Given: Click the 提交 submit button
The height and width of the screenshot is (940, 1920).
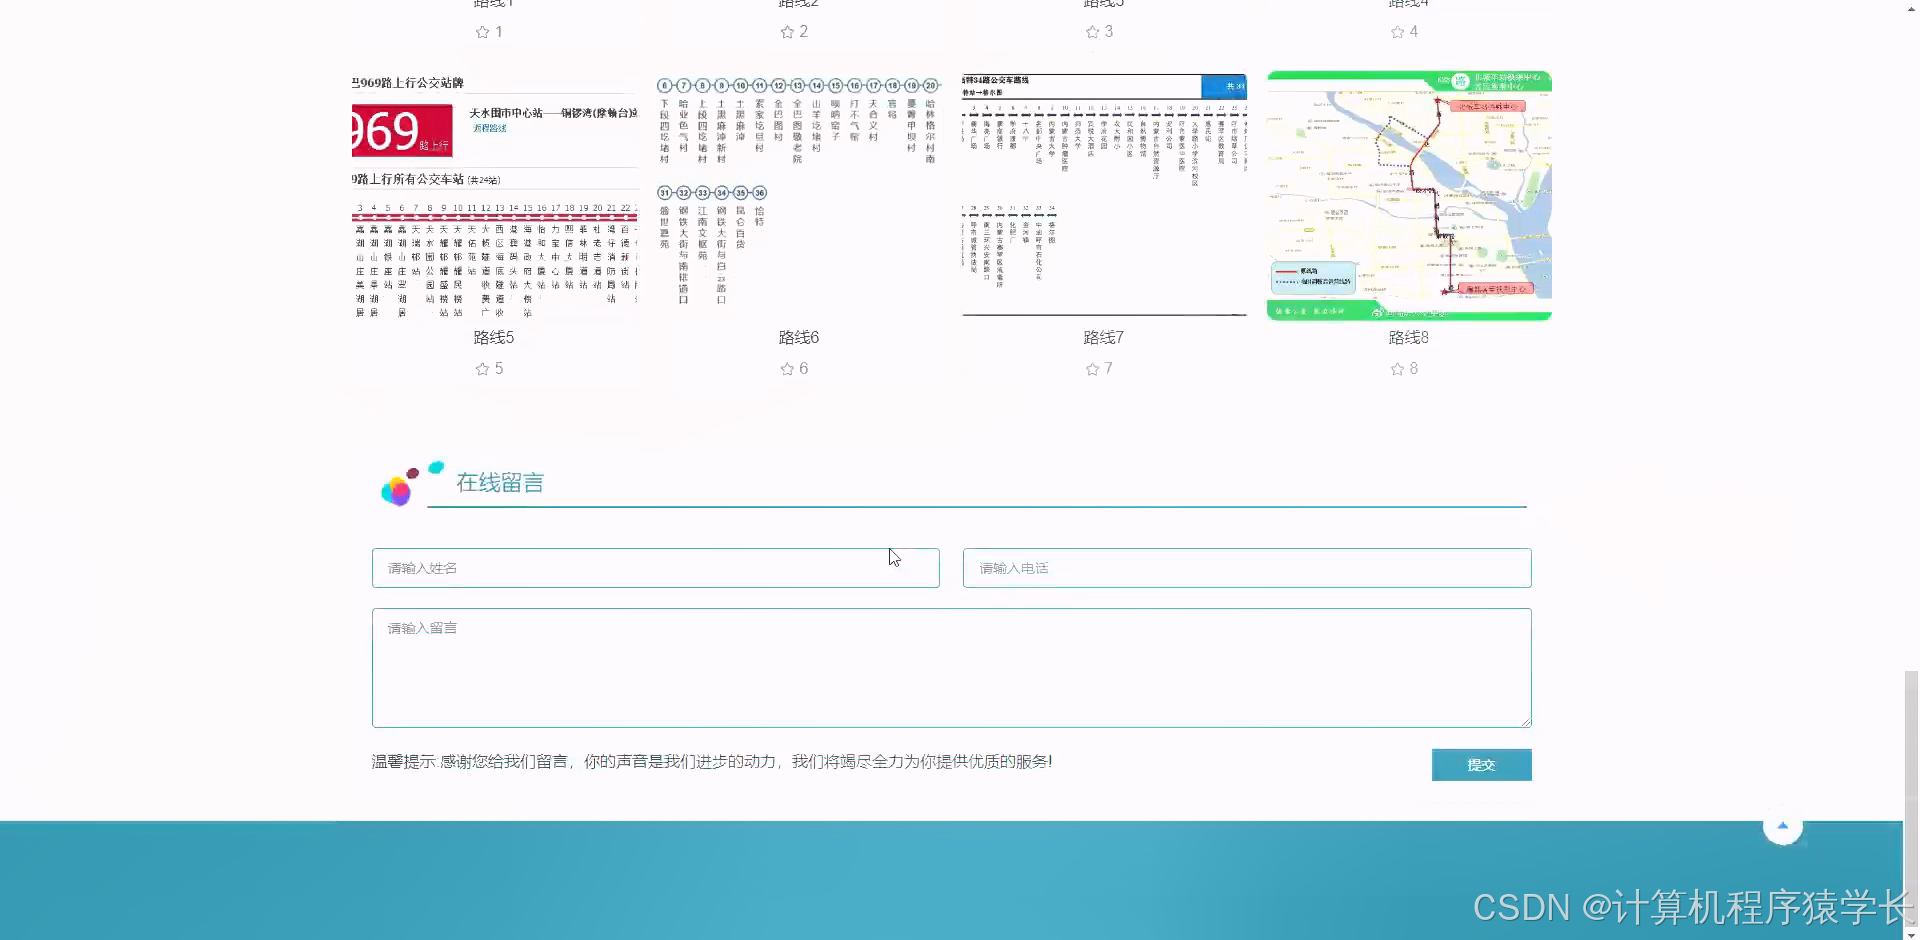Looking at the screenshot, I should click(1481, 764).
